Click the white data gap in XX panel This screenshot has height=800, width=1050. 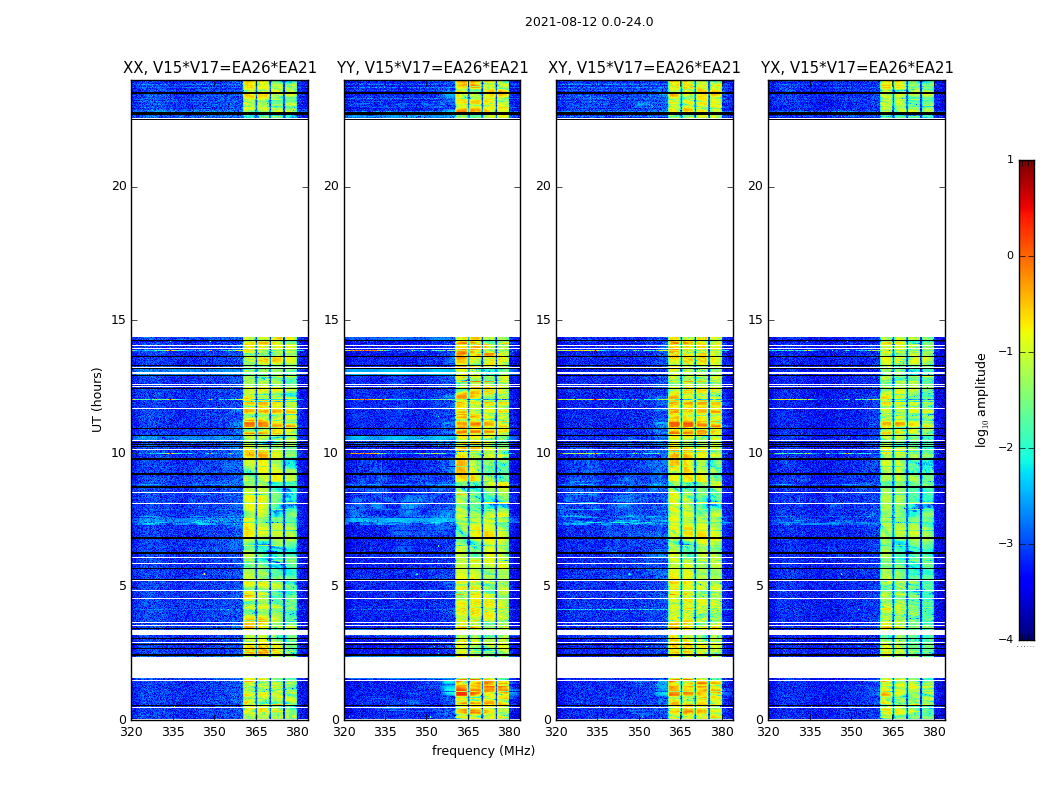coord(219,228)
